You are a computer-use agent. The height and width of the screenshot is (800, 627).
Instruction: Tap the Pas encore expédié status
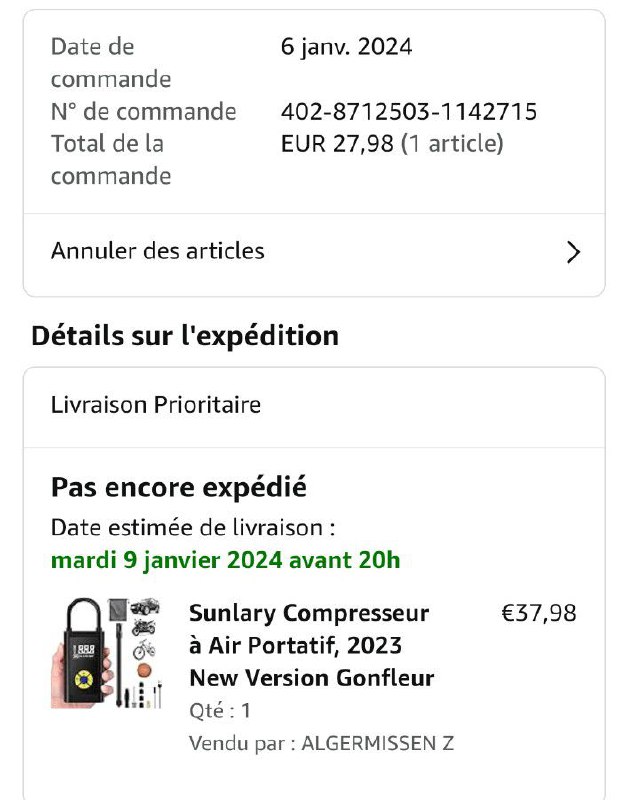(x=178, y=488)
